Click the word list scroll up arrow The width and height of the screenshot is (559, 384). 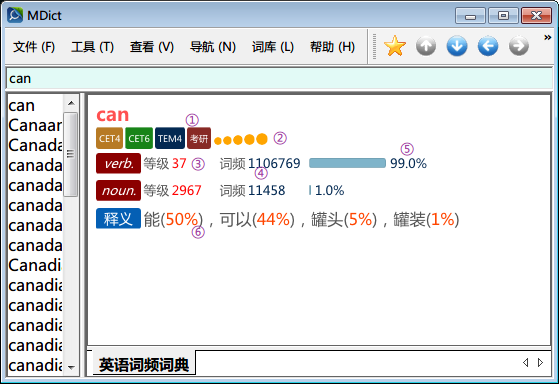pos(71,103)
